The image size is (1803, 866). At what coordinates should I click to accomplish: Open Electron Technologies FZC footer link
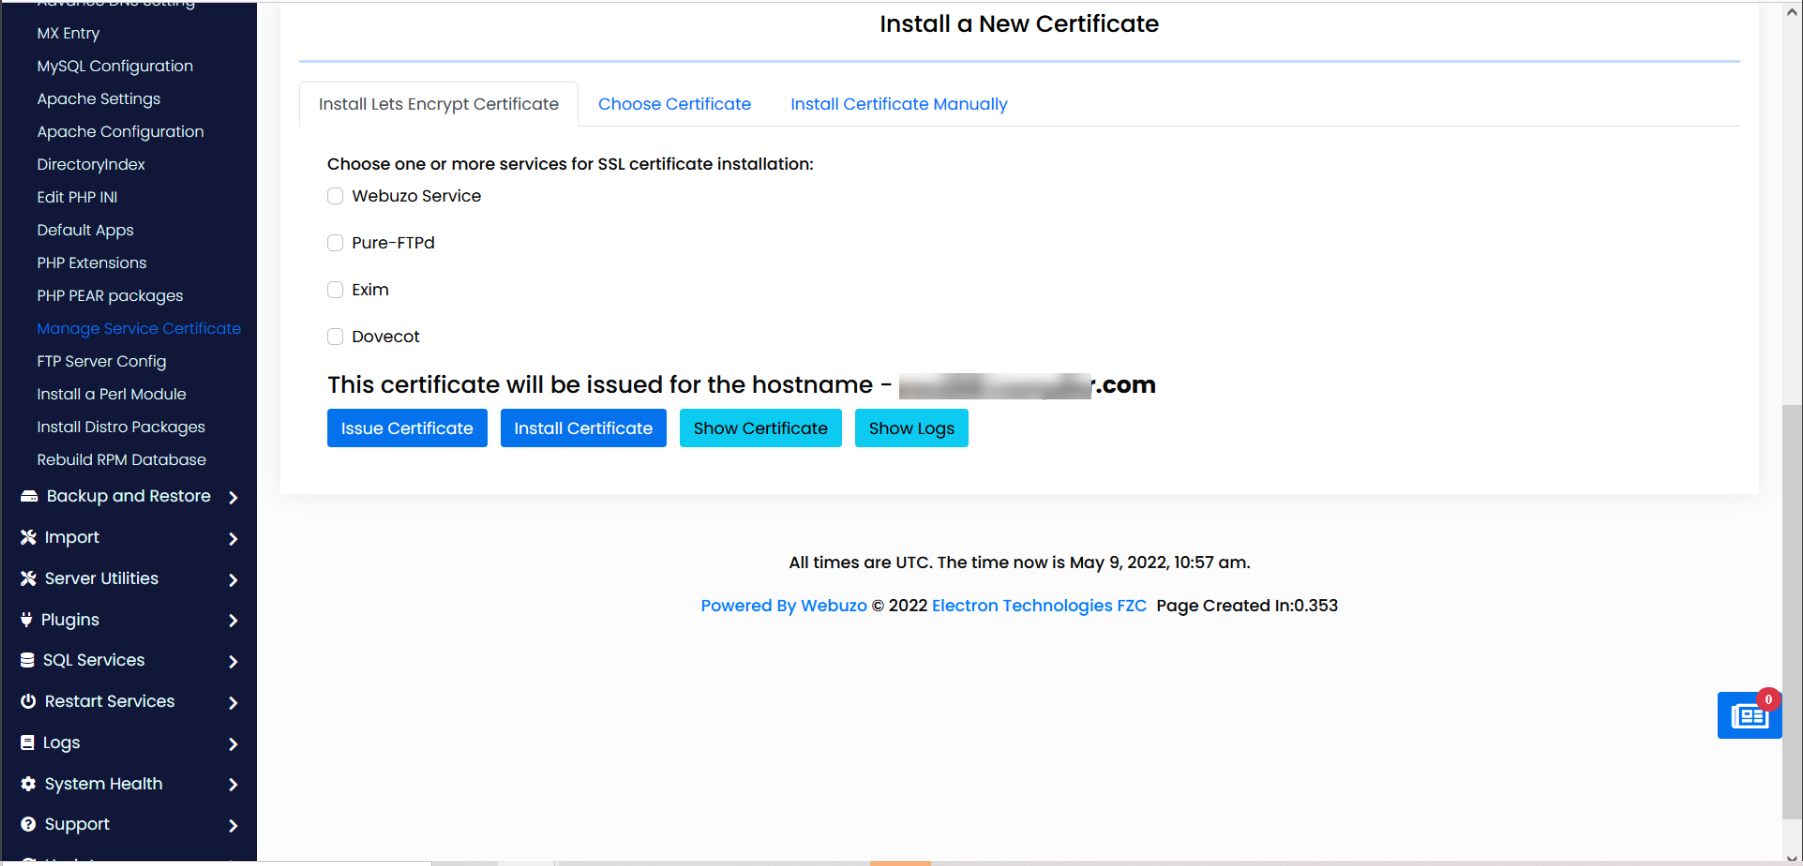tap(1038, 605)
